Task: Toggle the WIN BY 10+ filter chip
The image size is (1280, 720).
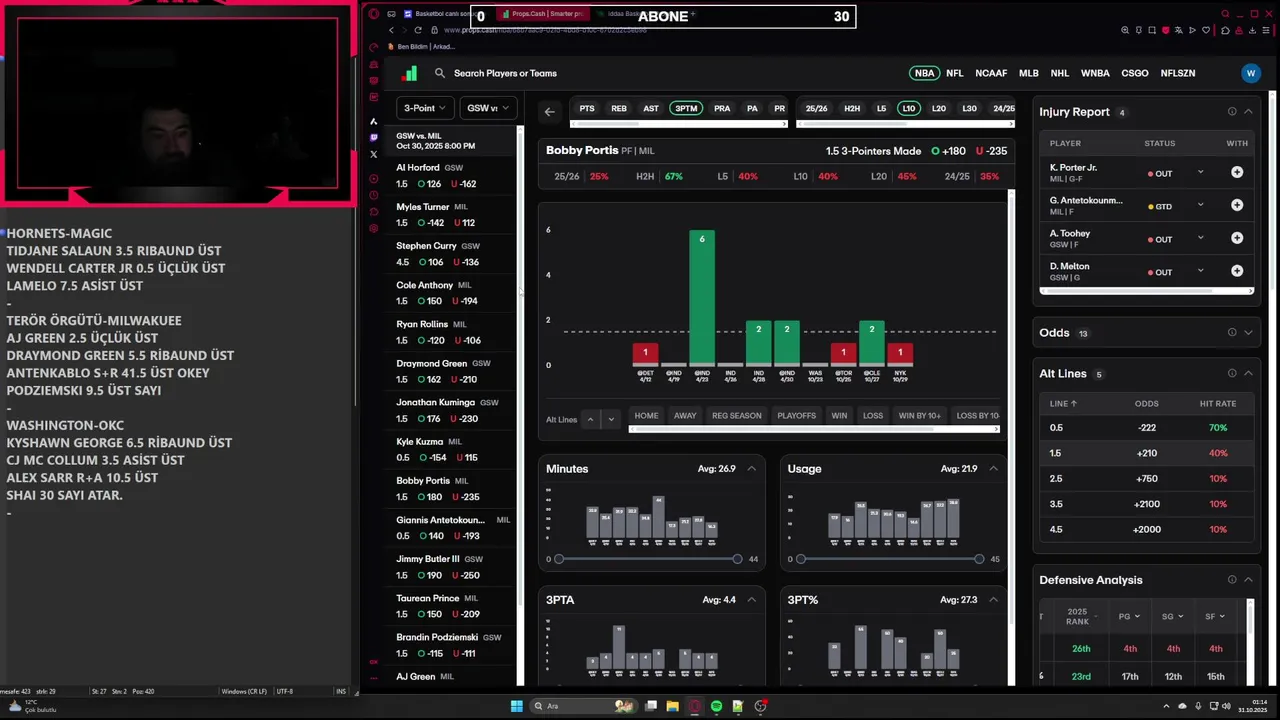Action: (x=920, y=416)
